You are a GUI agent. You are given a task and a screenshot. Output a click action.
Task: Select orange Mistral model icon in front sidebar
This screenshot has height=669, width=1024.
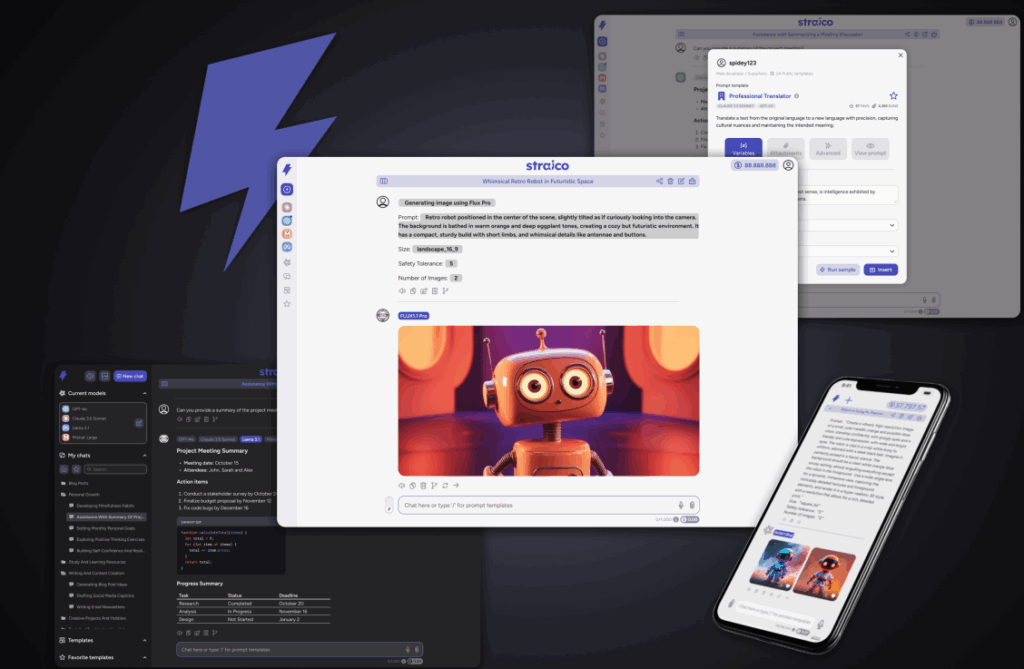pos(287,234)
